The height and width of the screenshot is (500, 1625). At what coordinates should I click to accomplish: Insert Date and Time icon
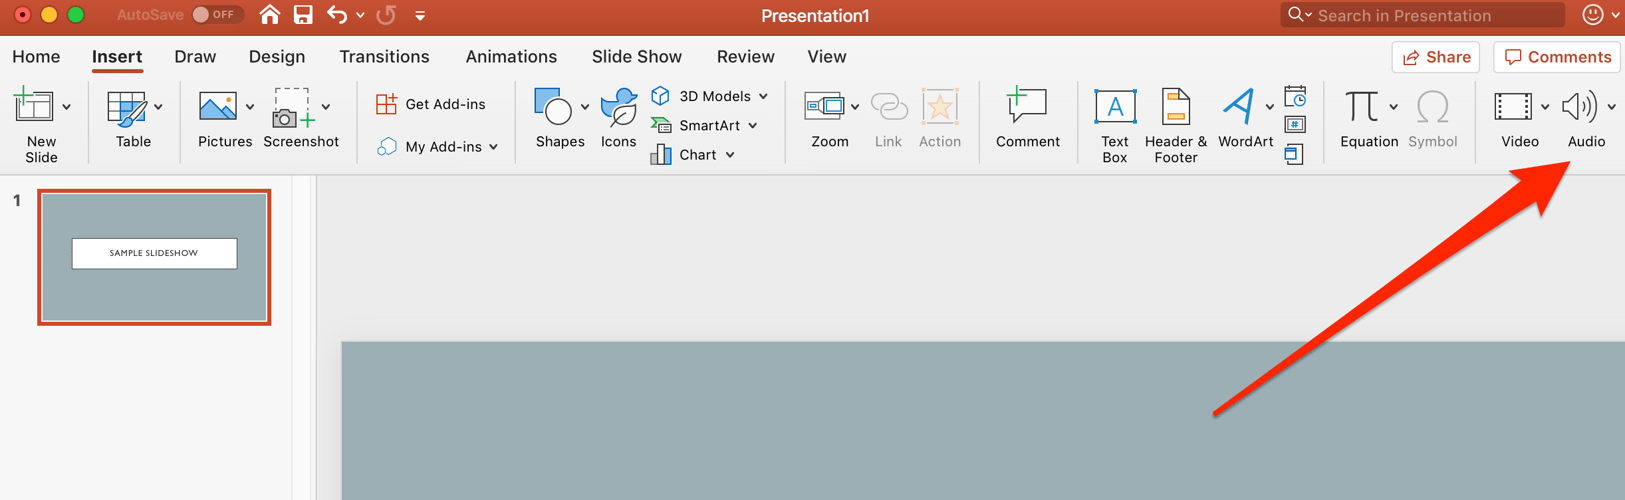pos(1295,97)
